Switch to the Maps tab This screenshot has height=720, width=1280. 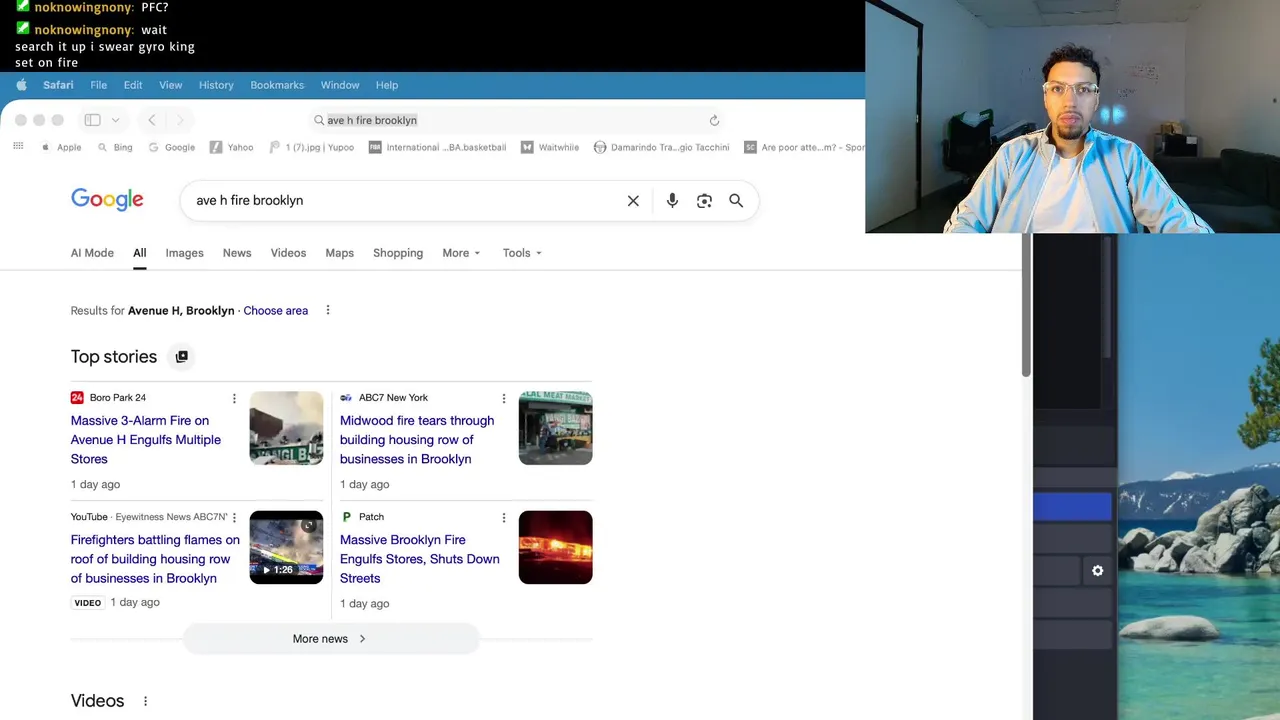339,253
